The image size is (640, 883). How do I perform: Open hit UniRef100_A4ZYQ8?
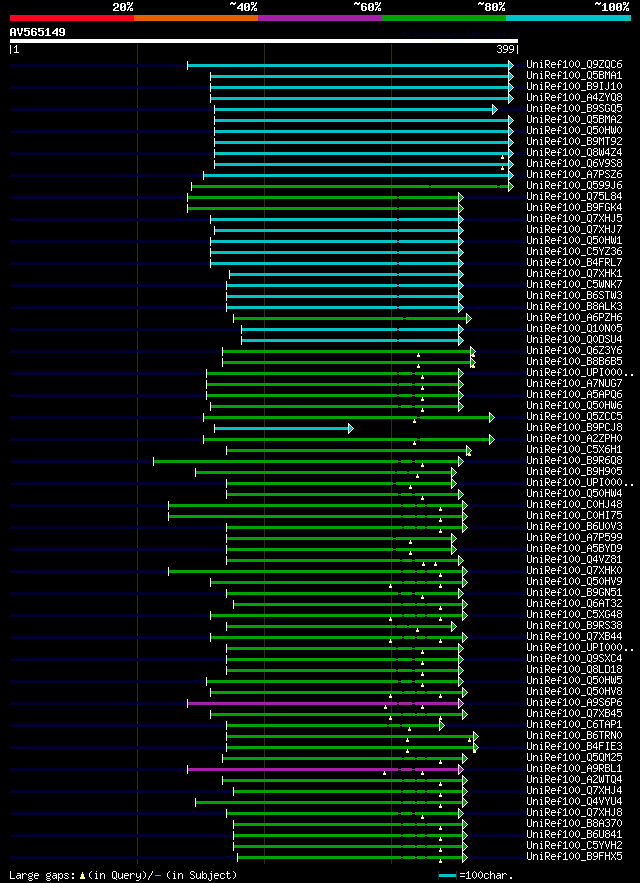(x=575, y=98)
